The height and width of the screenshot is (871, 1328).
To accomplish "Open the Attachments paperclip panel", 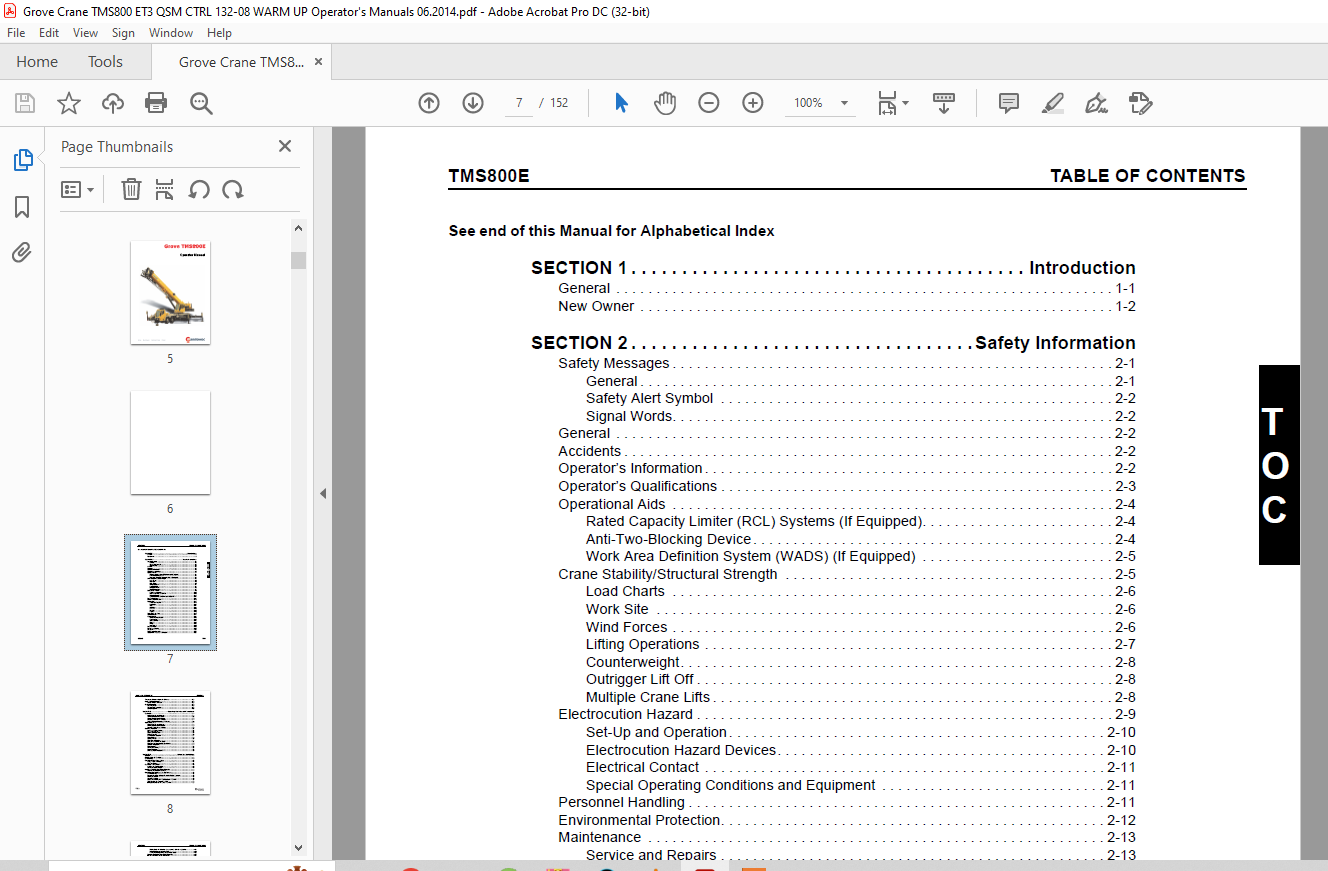I will coord(22,253).
